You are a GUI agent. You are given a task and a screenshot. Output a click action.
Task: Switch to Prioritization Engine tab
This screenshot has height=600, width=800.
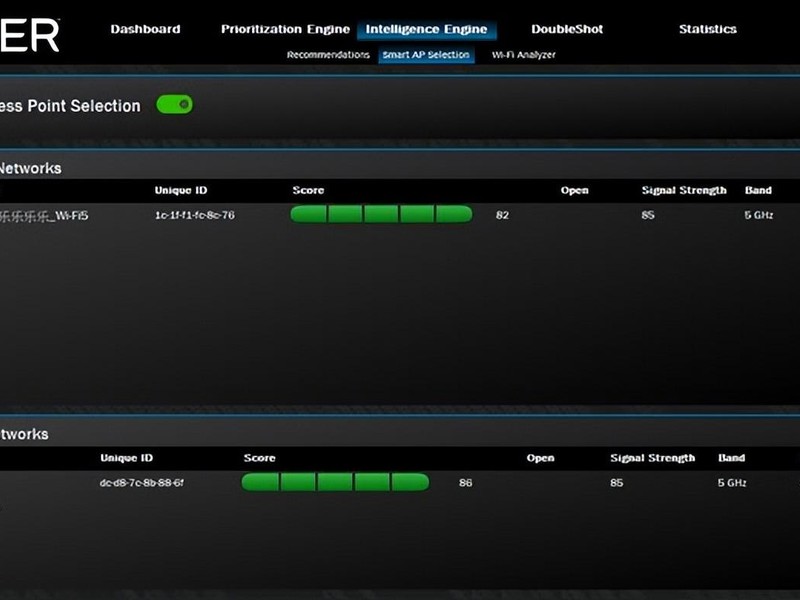(x=285, y=30)
